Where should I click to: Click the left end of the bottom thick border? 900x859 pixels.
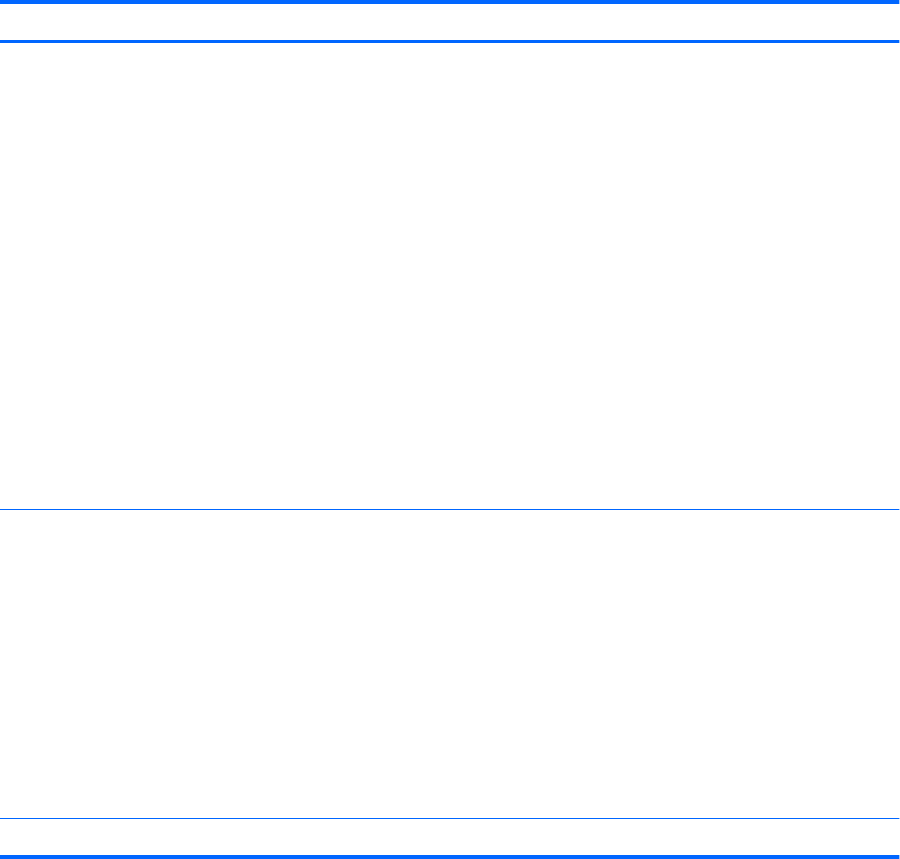click(5, 856)
